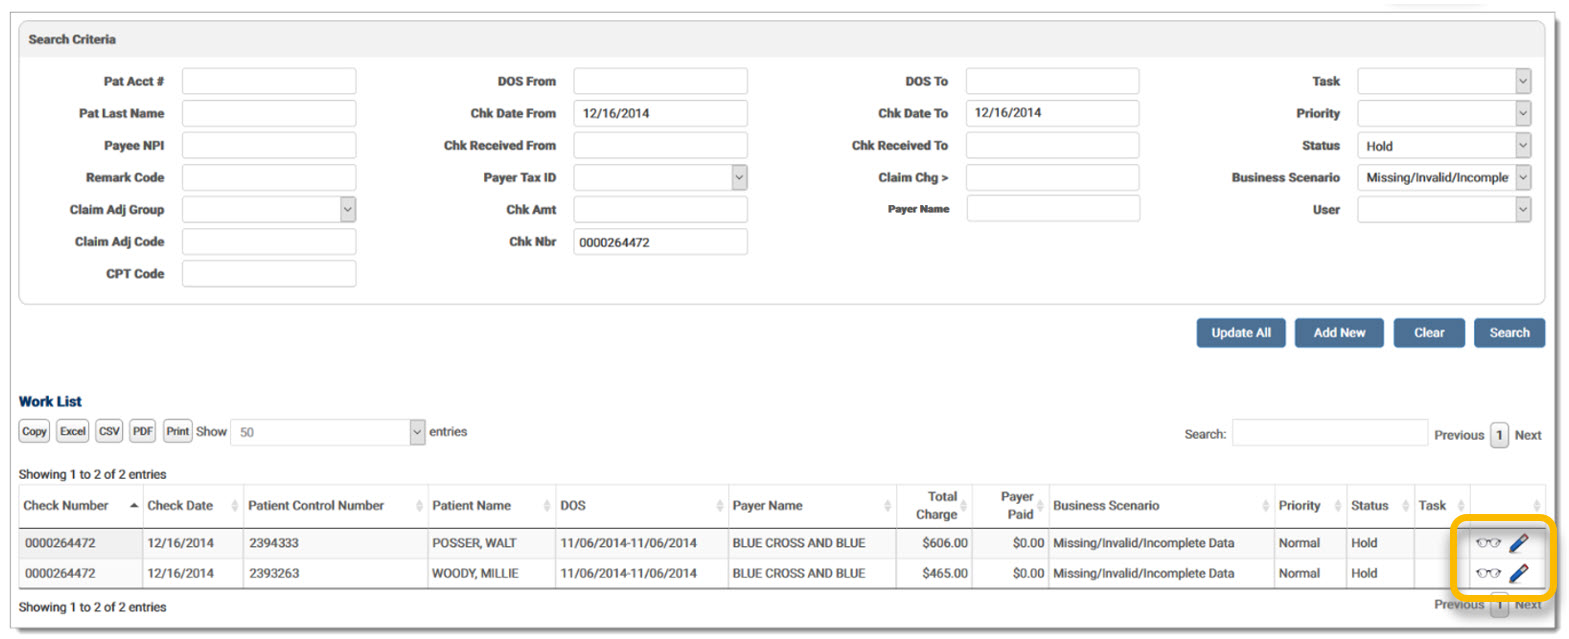Expand the Business Scenario dropdown
Screen dimensions: 1569x639
click(x=1443, y=178)
